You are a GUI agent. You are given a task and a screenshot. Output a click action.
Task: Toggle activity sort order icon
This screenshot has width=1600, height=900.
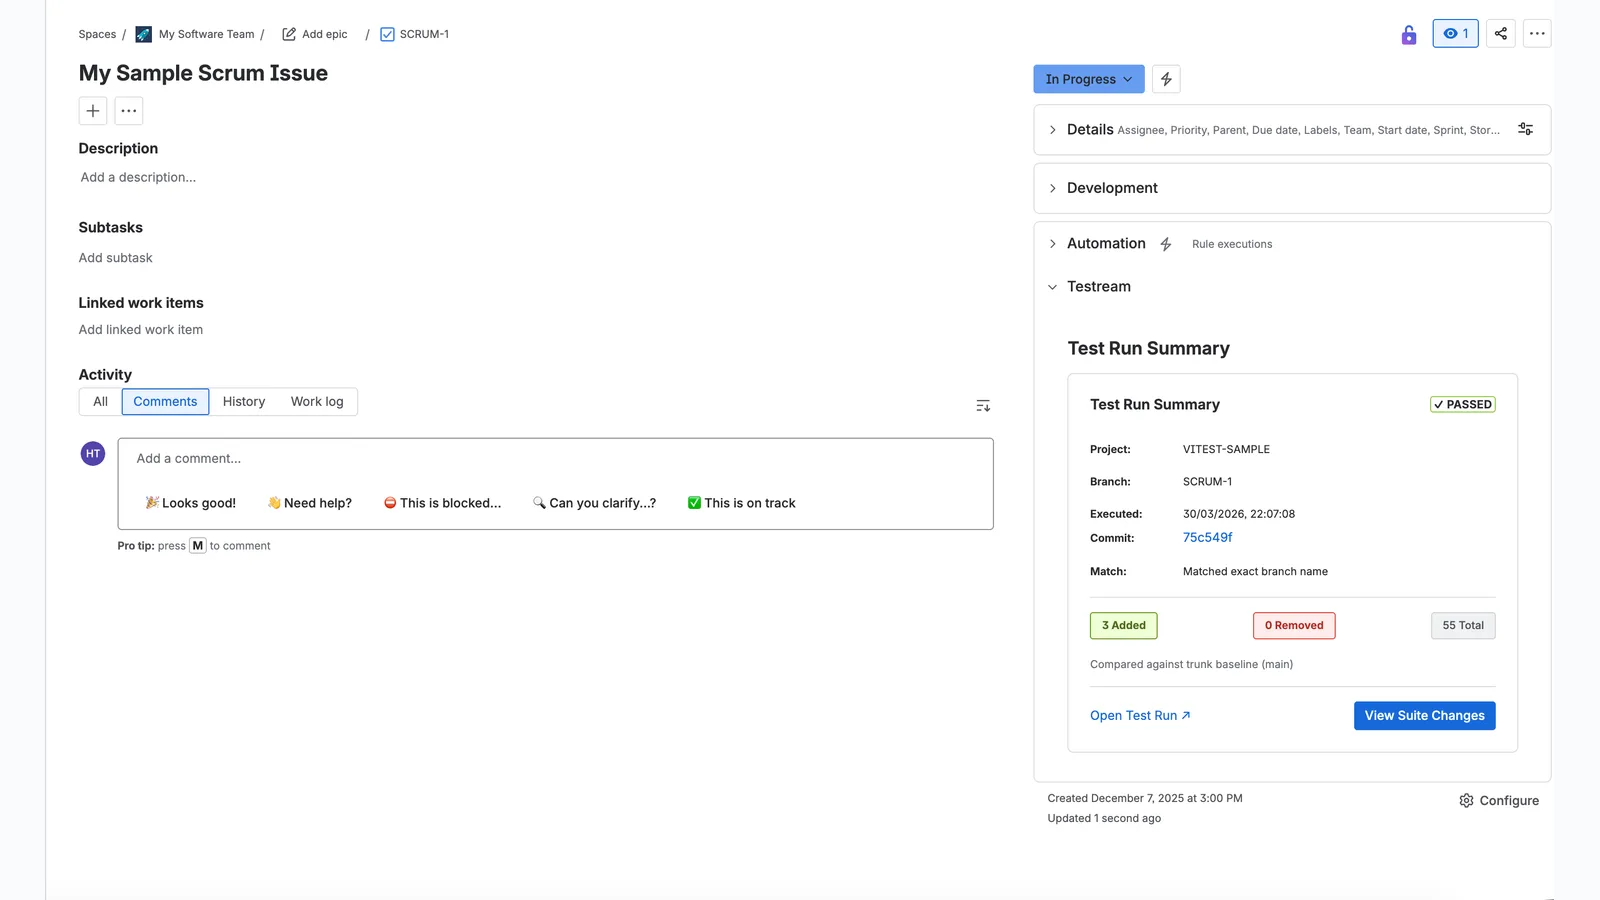click(983, 406)
